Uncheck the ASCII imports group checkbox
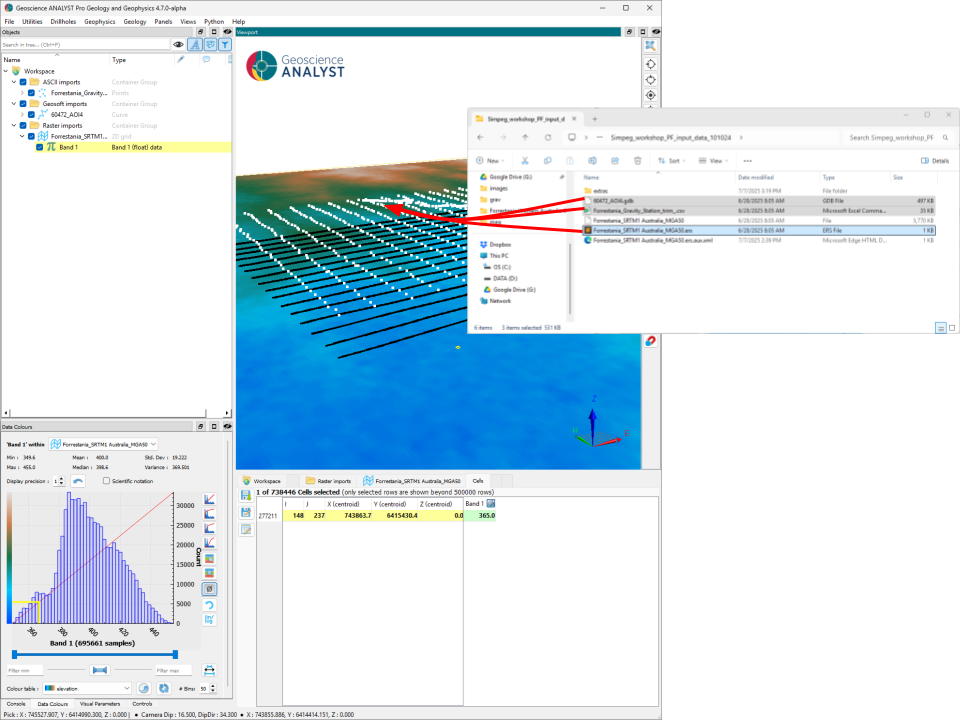This screenshot has width=960, height=720. (22, 82)
